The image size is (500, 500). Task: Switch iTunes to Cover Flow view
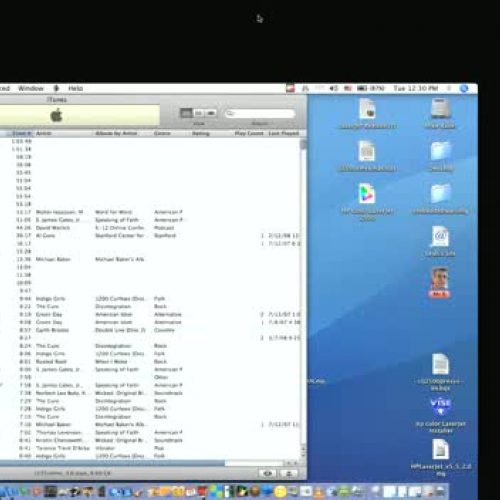tap(211, 113)
